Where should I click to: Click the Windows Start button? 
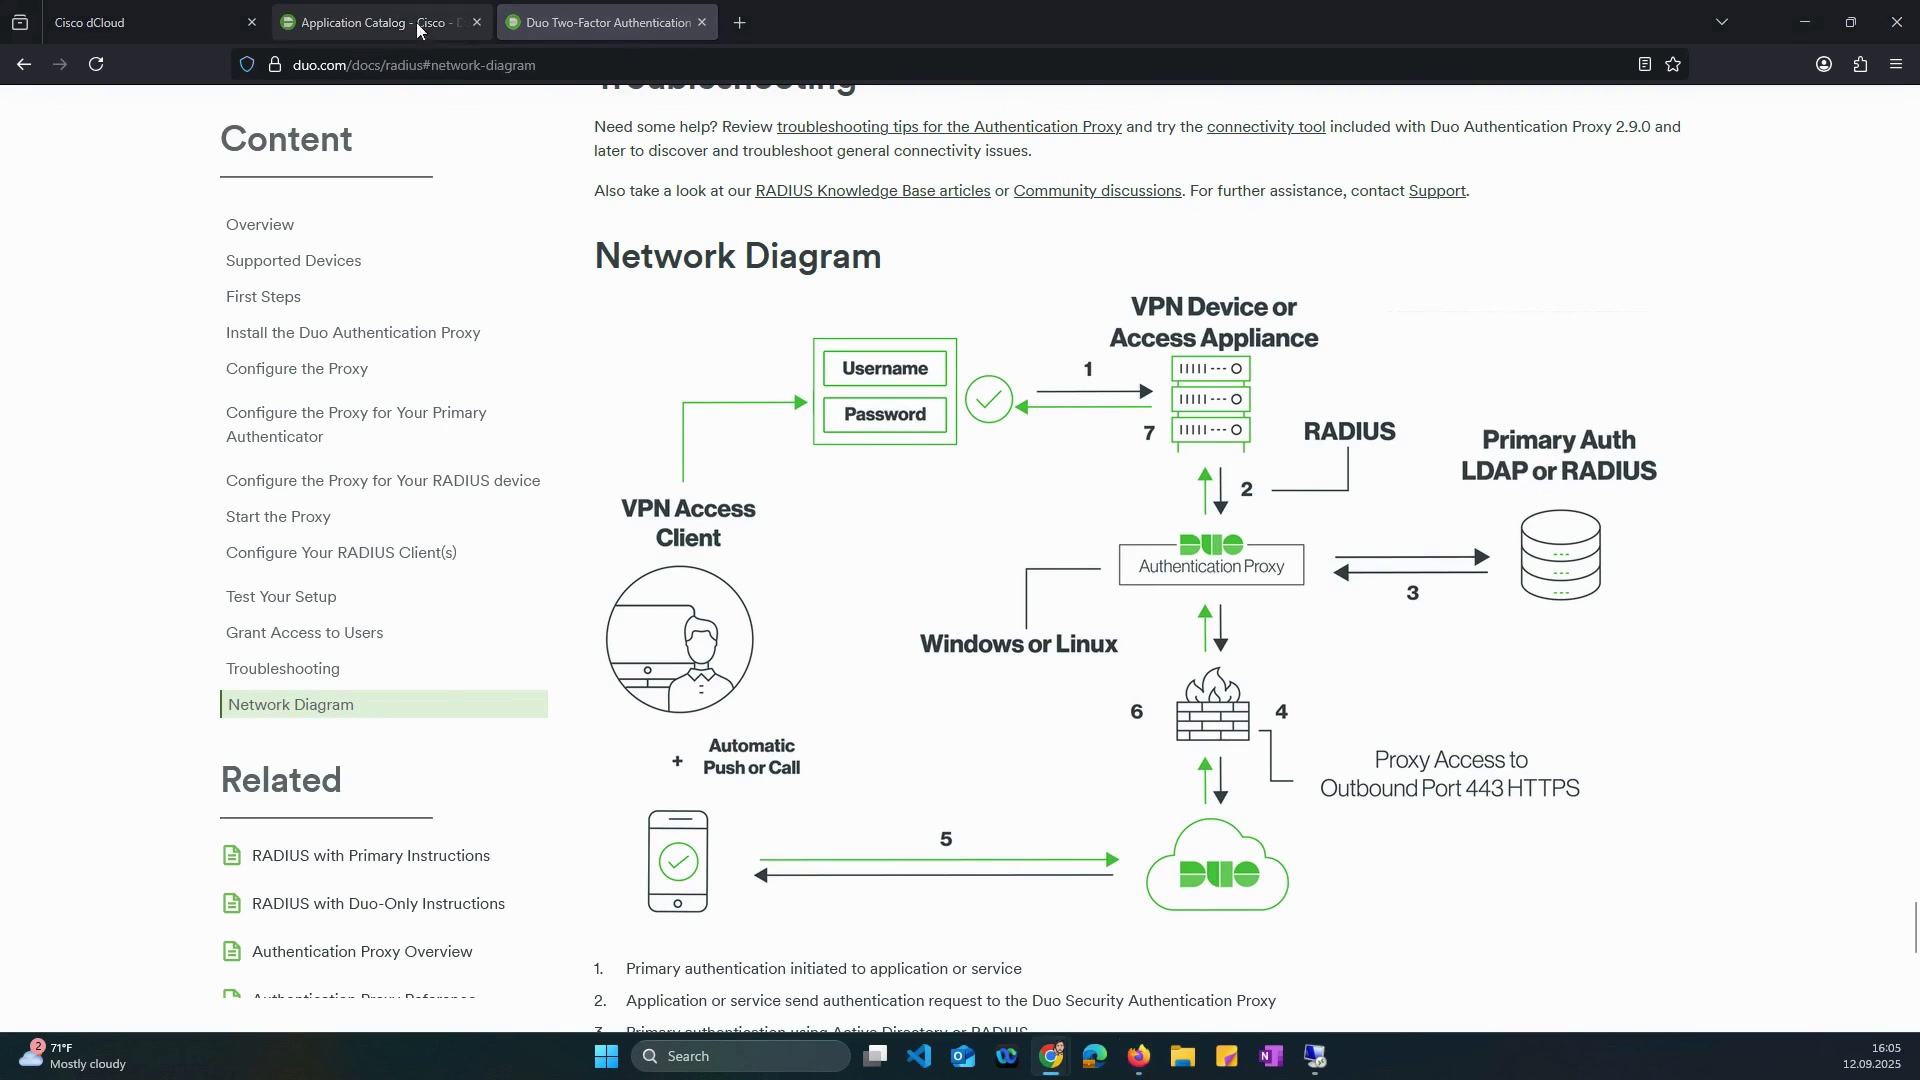[606, 1056]
